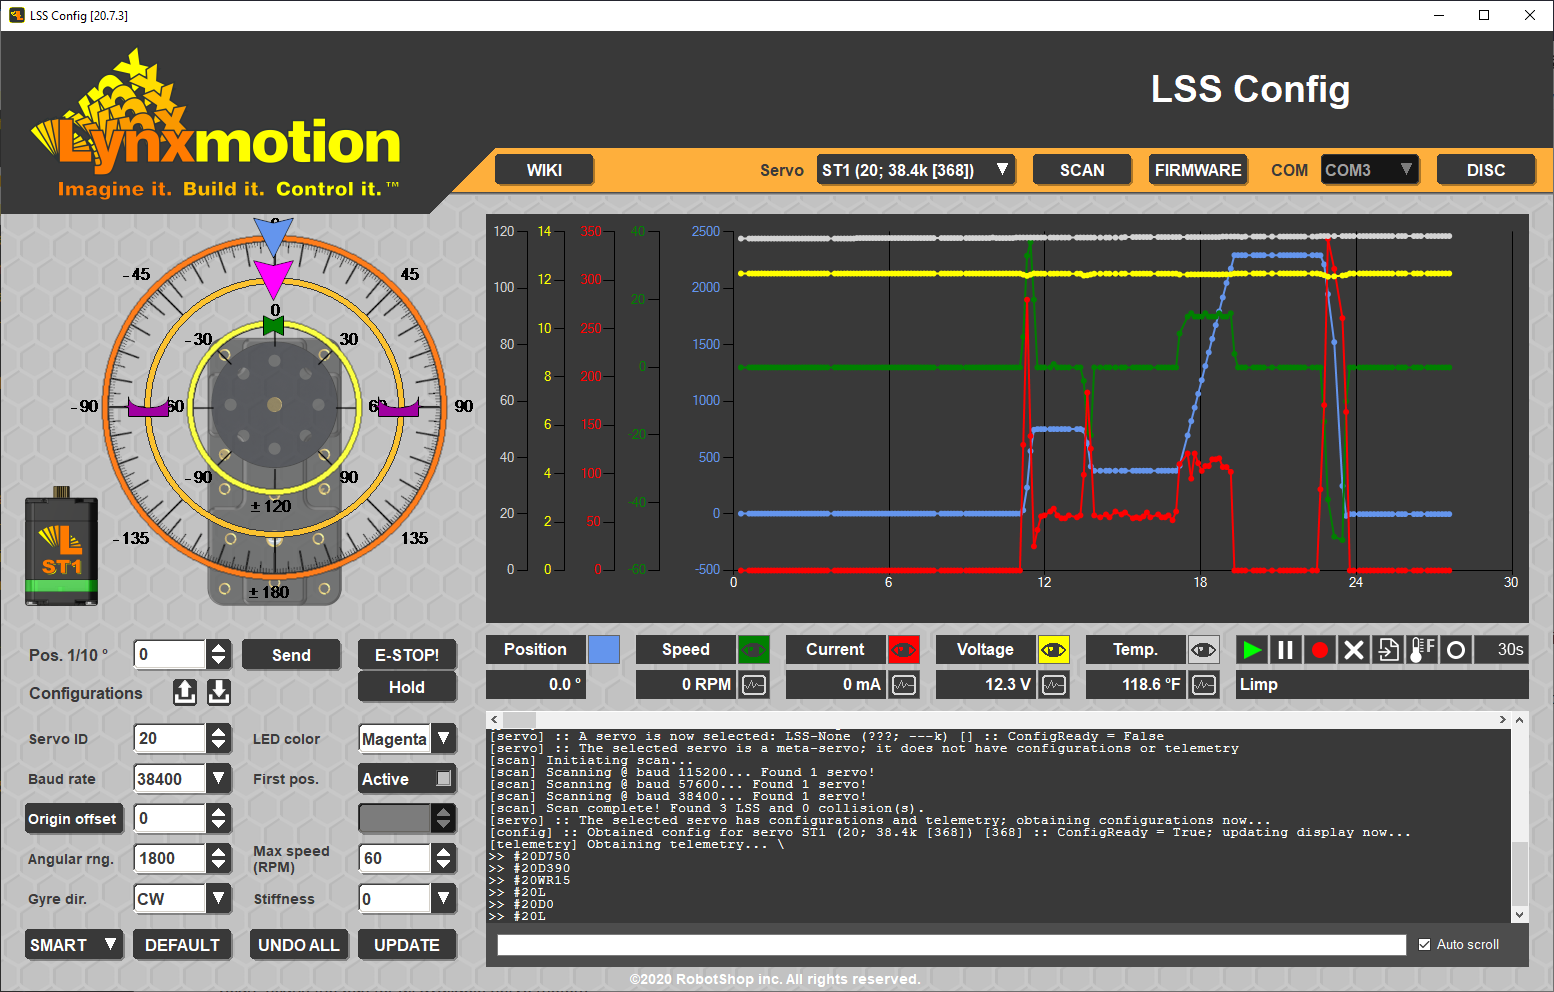
Task: Click the Position label button
Action: 535,650
